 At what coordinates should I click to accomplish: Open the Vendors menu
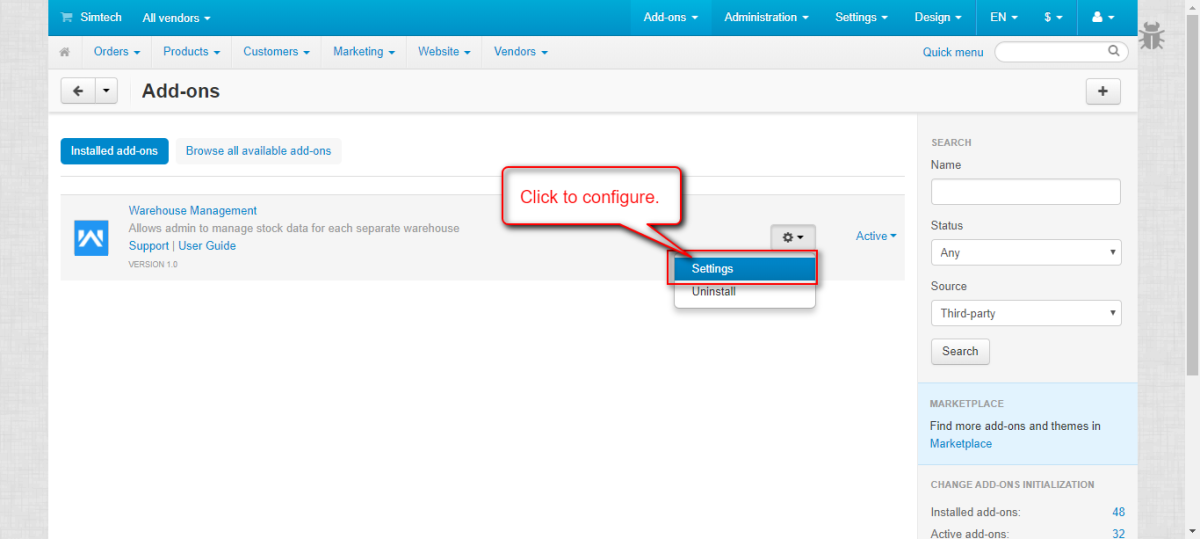pos(520,51)
